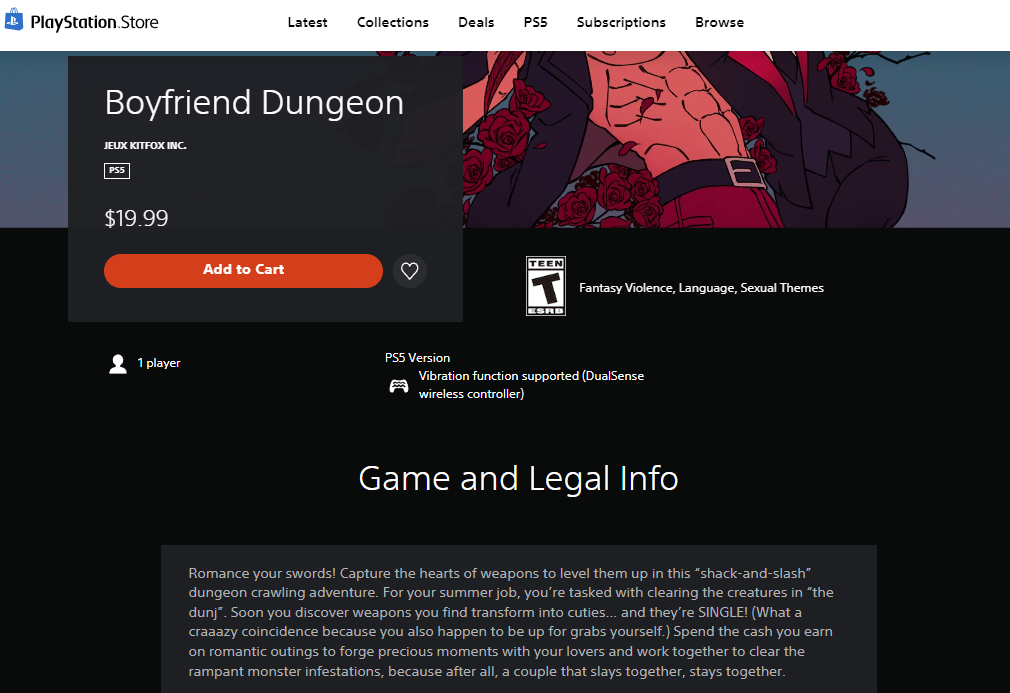Screen dimensions: 1010x693
Task: Click the Fantasy Violence, Language, Sexual Themes descriptor
Action: coord(701,288)
